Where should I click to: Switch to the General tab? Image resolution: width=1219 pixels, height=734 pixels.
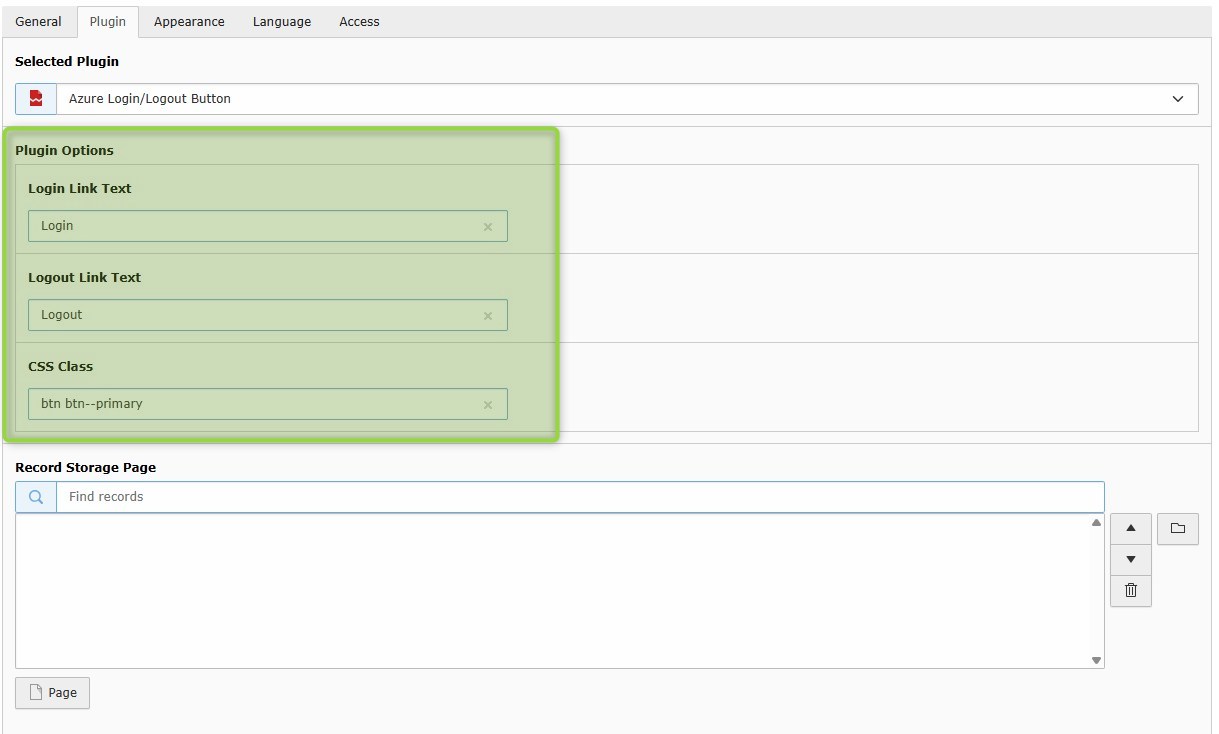tap(38, 21)
